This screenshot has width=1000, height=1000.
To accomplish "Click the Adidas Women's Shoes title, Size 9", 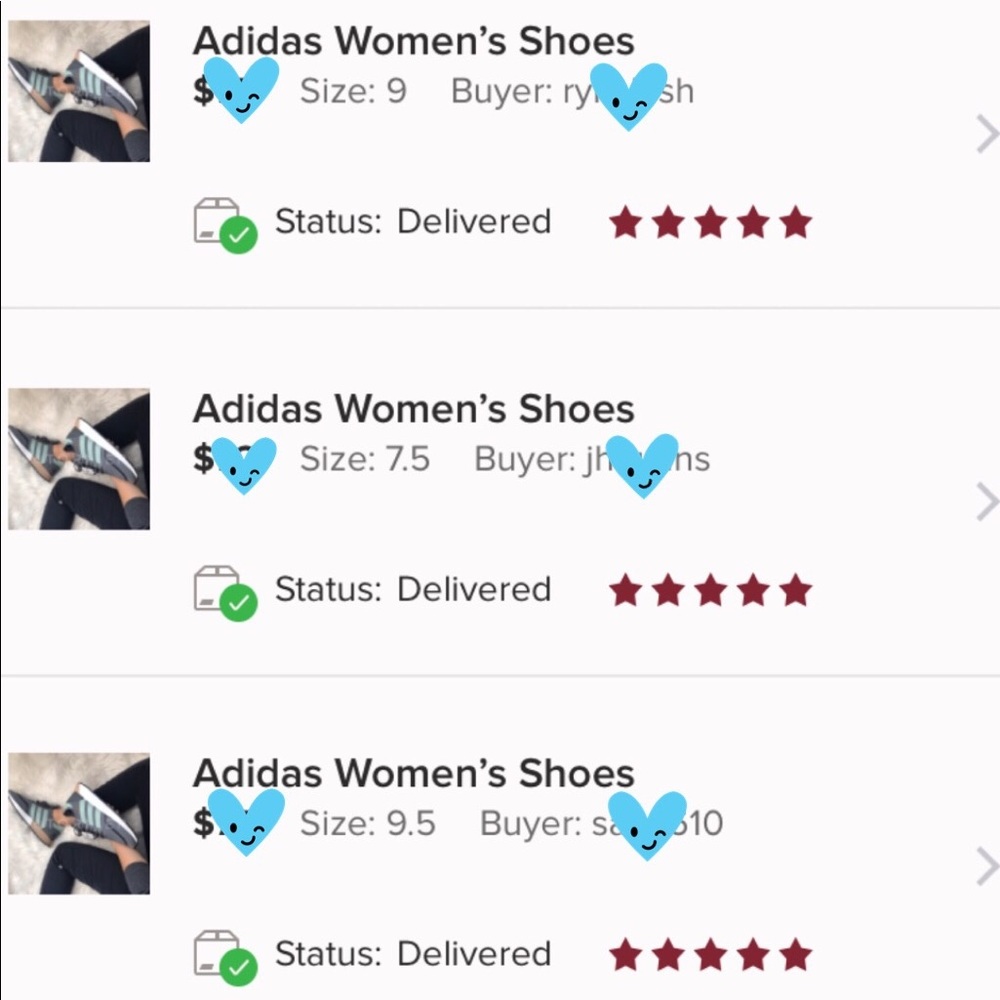I will (413, 41).
